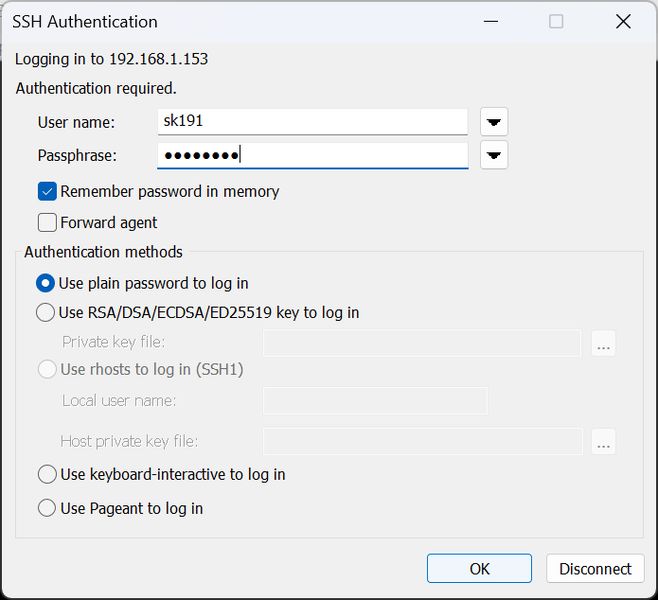This screenshot has height=600, width=658.
Task: Enable the Forward agent checkbox
Action: point(47,223)
